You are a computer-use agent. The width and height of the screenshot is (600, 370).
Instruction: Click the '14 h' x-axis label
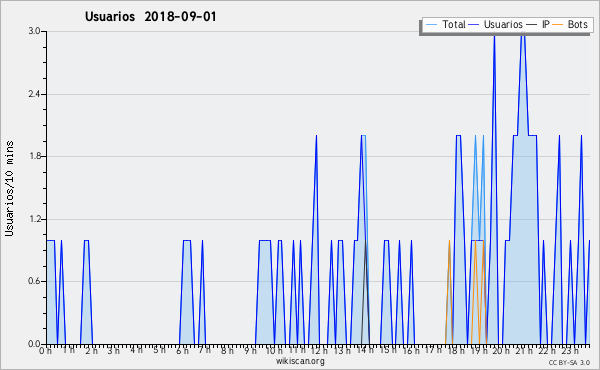pos(364,351)
